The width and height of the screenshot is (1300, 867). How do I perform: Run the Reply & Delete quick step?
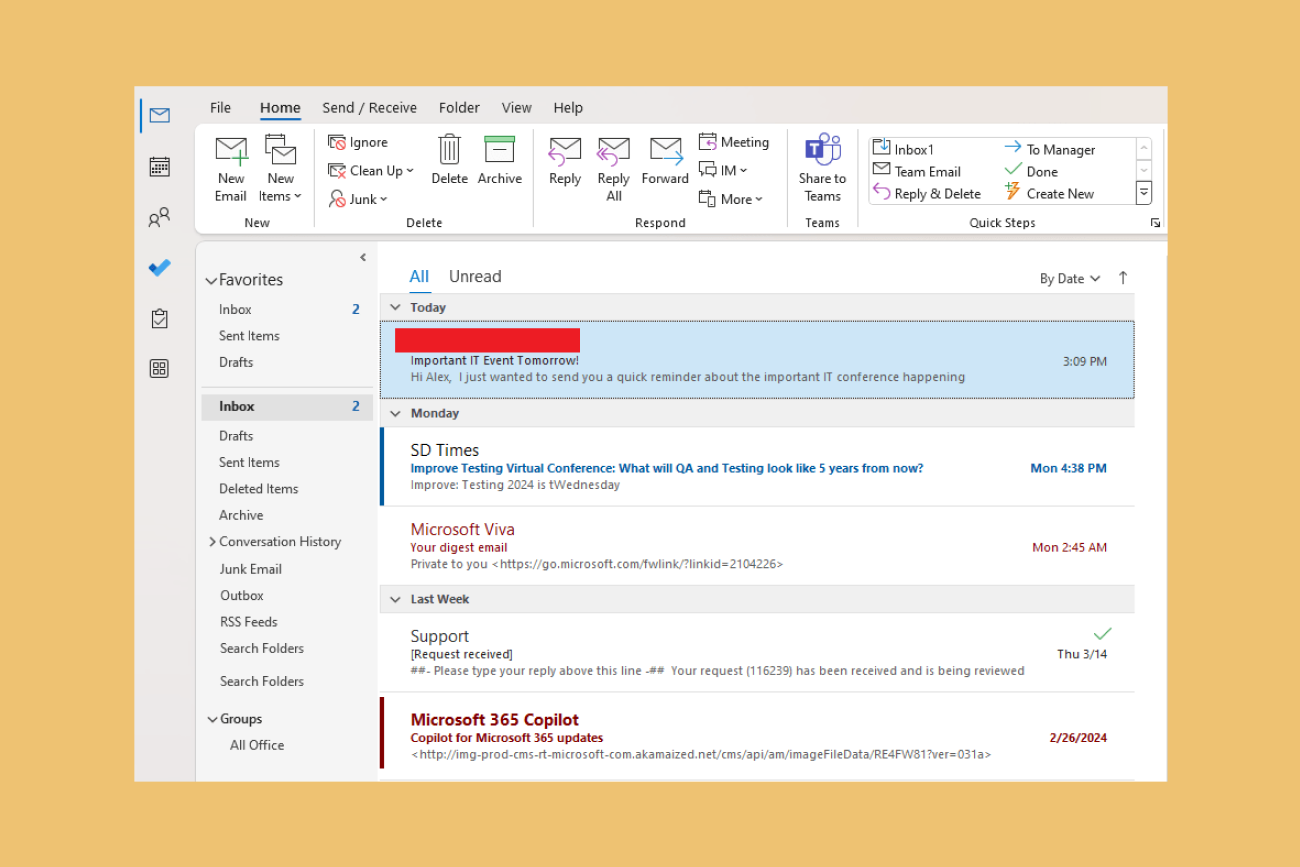(927, 193)
